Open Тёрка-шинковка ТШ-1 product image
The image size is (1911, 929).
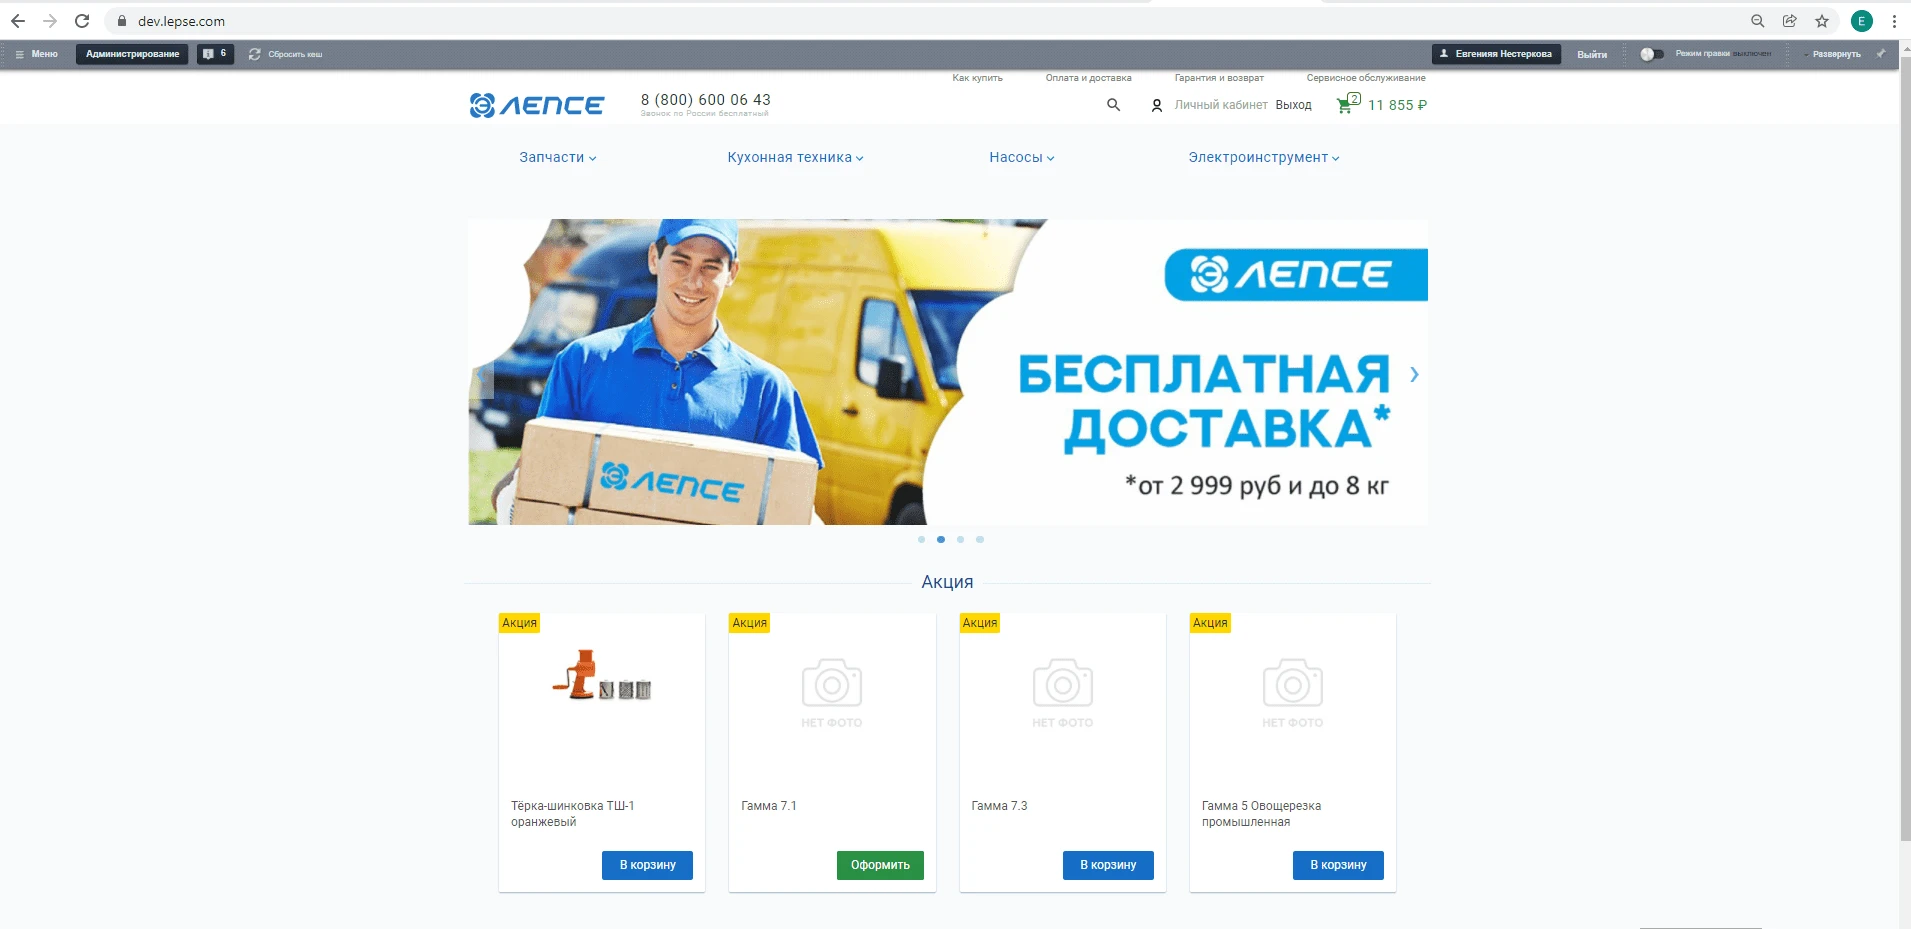click(x=602, y=676)
